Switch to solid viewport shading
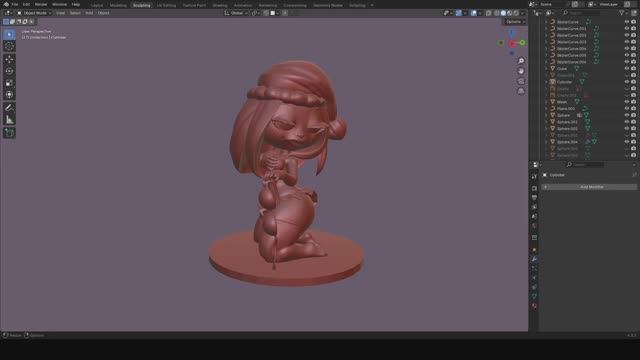 pyautogui.click(x=503, y=13)
